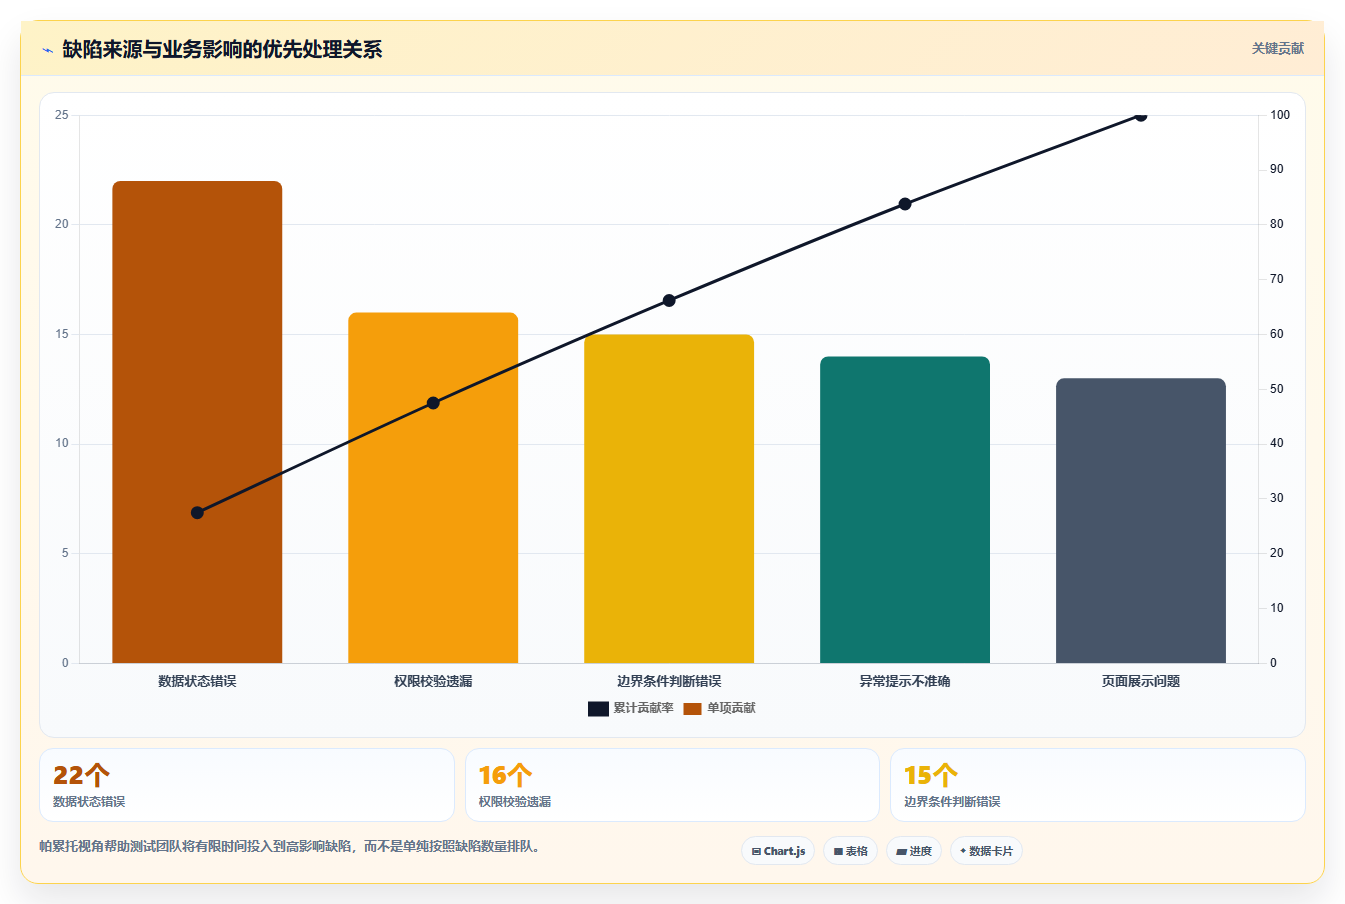Screen dimensions: 1345x904
Task: Click the teal 异常提示不准确 bar
Action: [905, 510]
